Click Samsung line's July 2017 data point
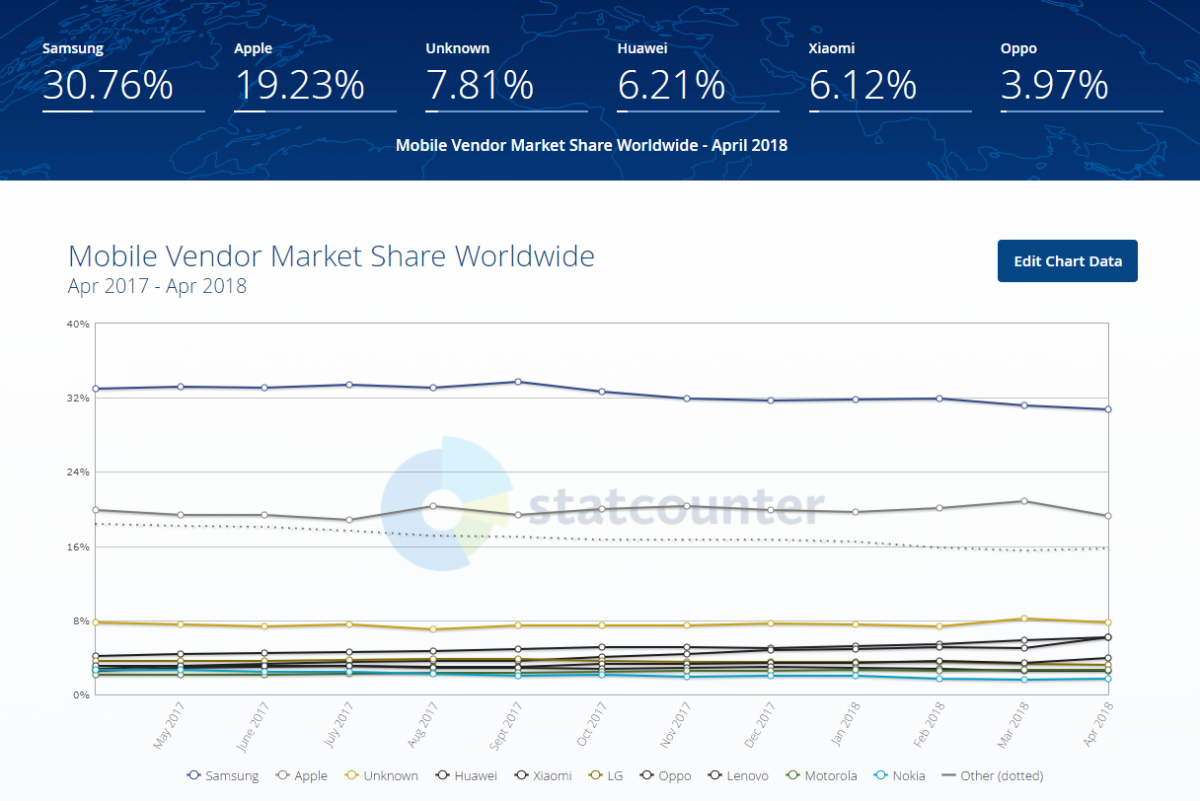The image size is (1200, 801). (x=349, y=385)
